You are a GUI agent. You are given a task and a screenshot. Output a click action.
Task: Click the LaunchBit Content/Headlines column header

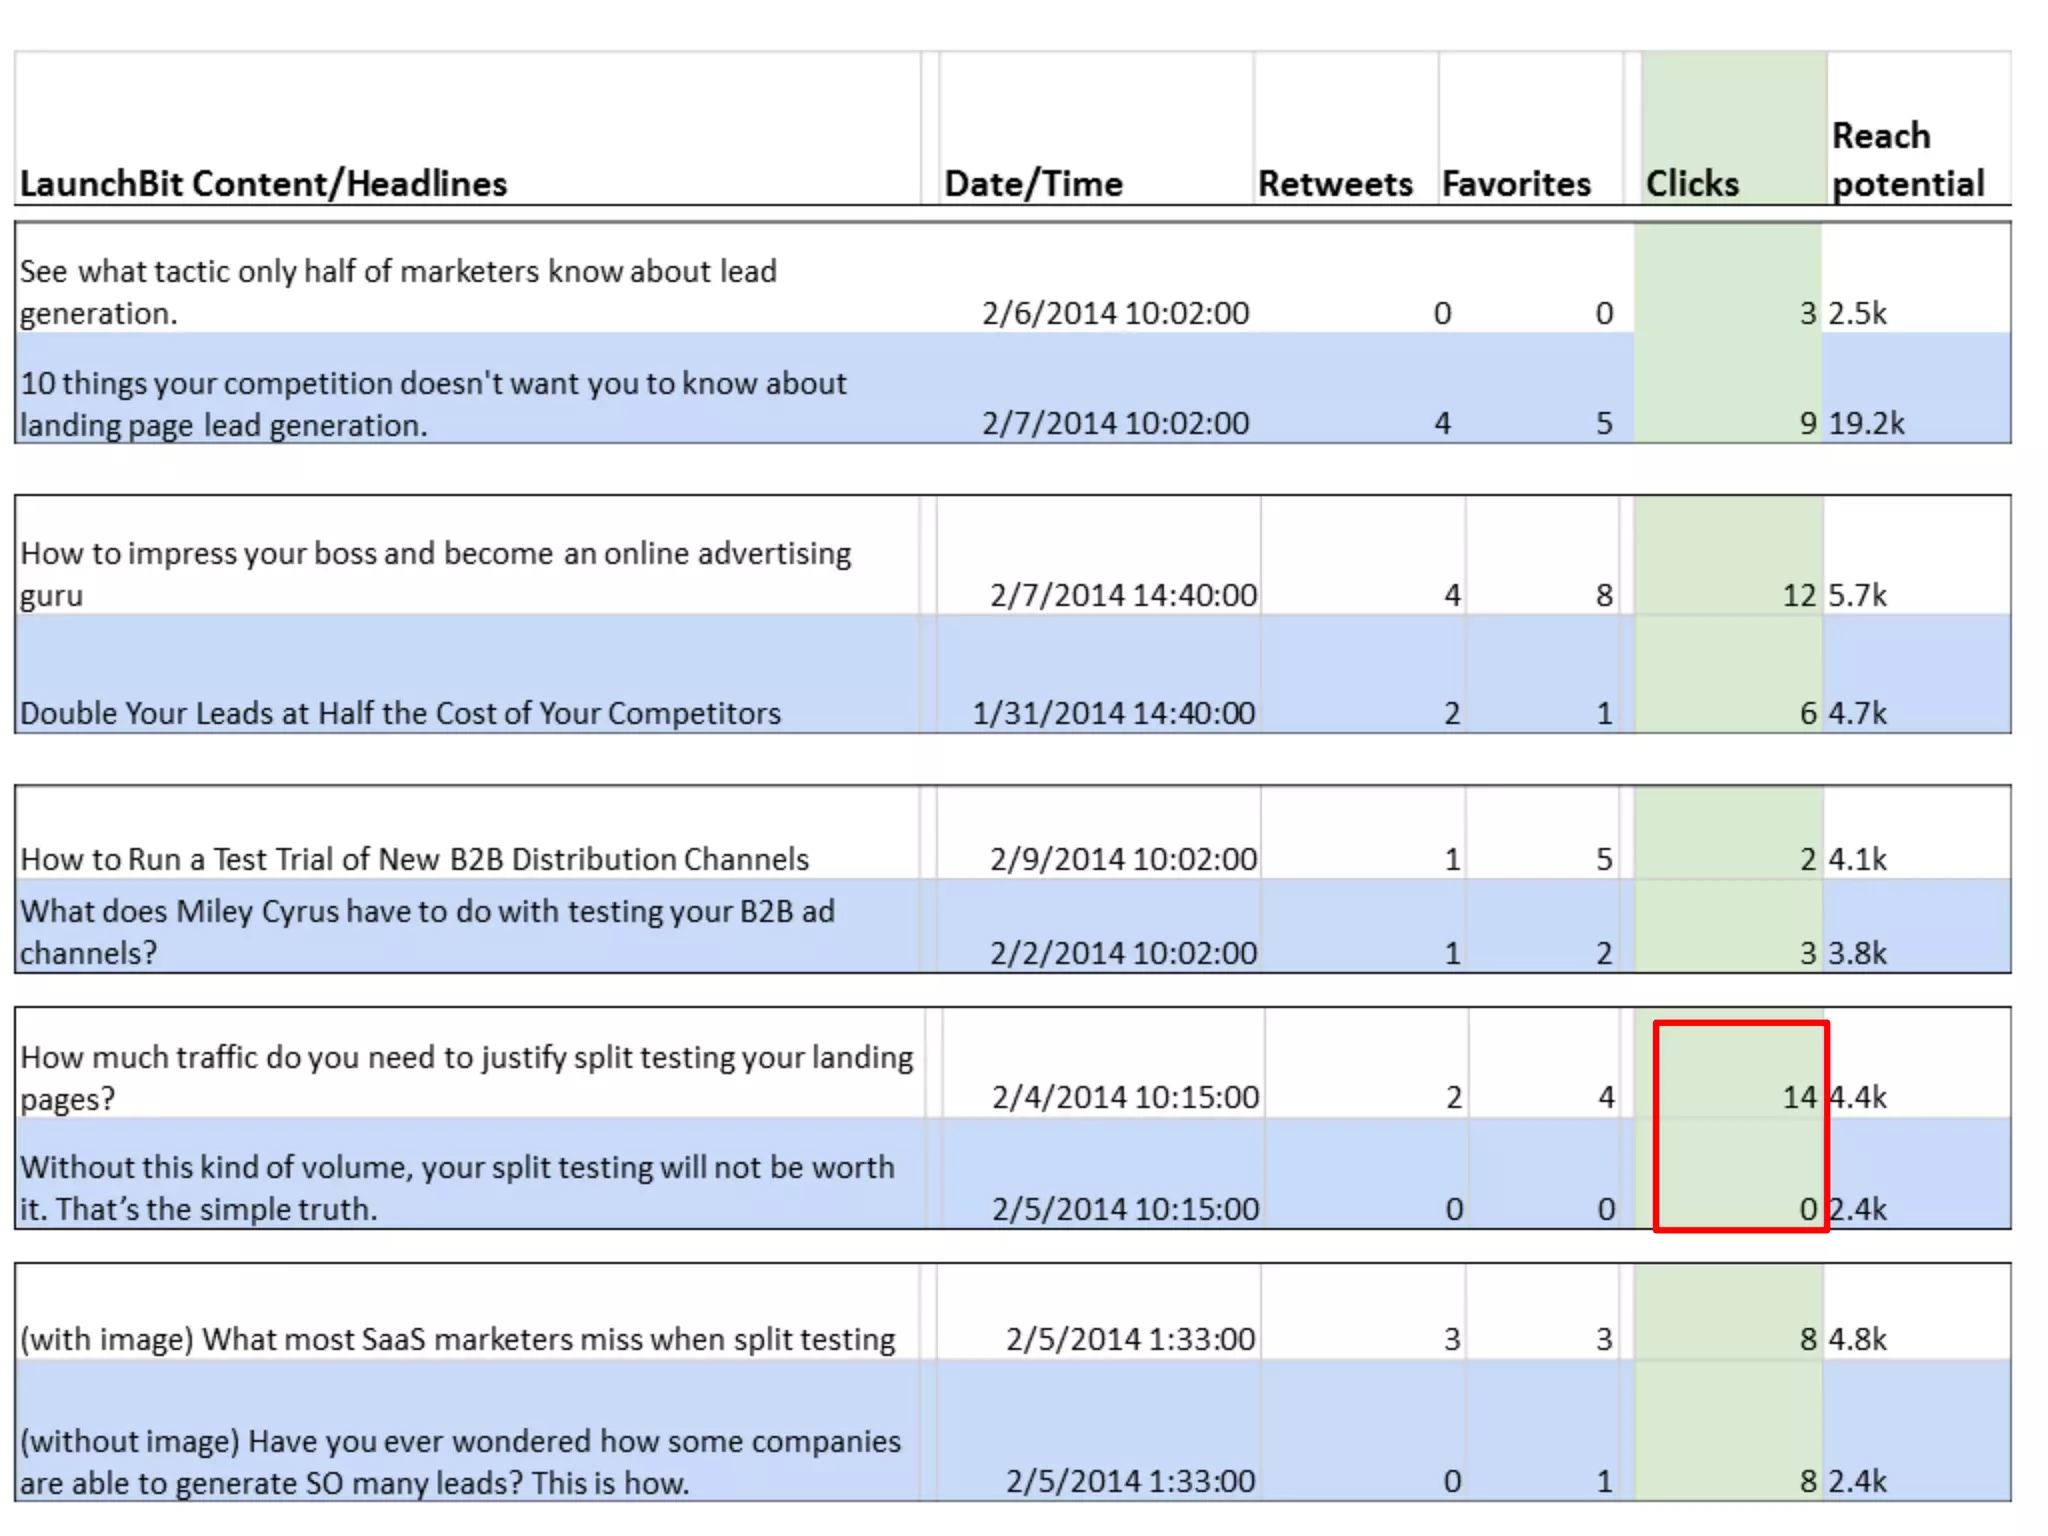pos(264,184)
